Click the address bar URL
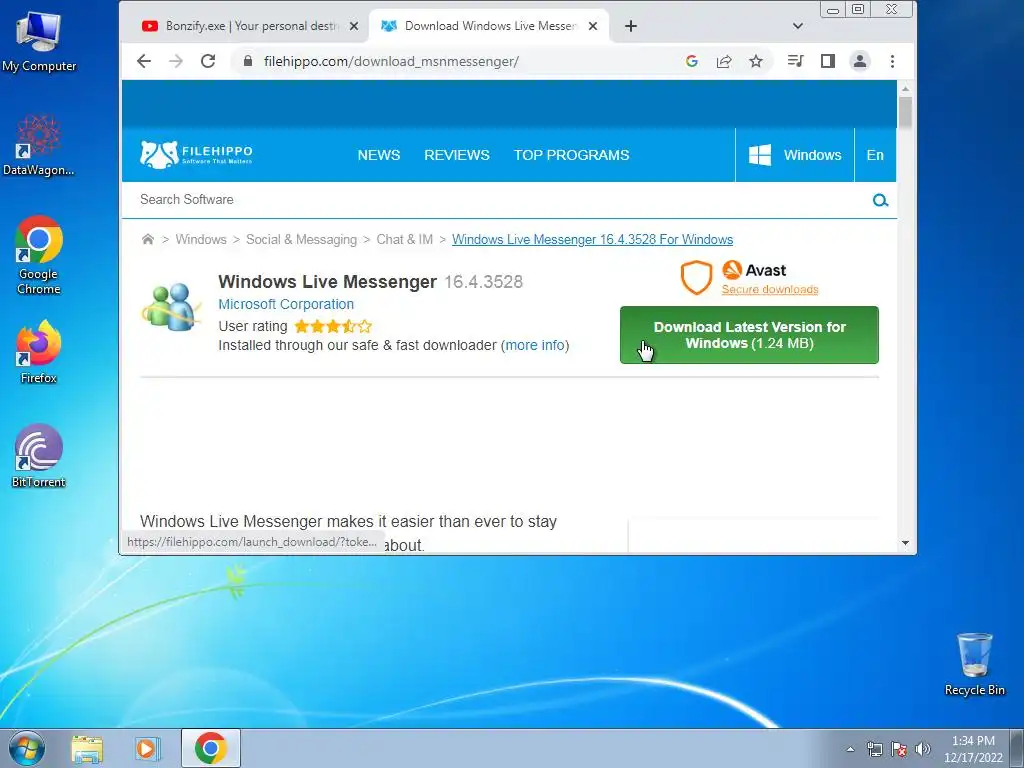The width and height of the screenshot is (1024, 768). (391, 61)
